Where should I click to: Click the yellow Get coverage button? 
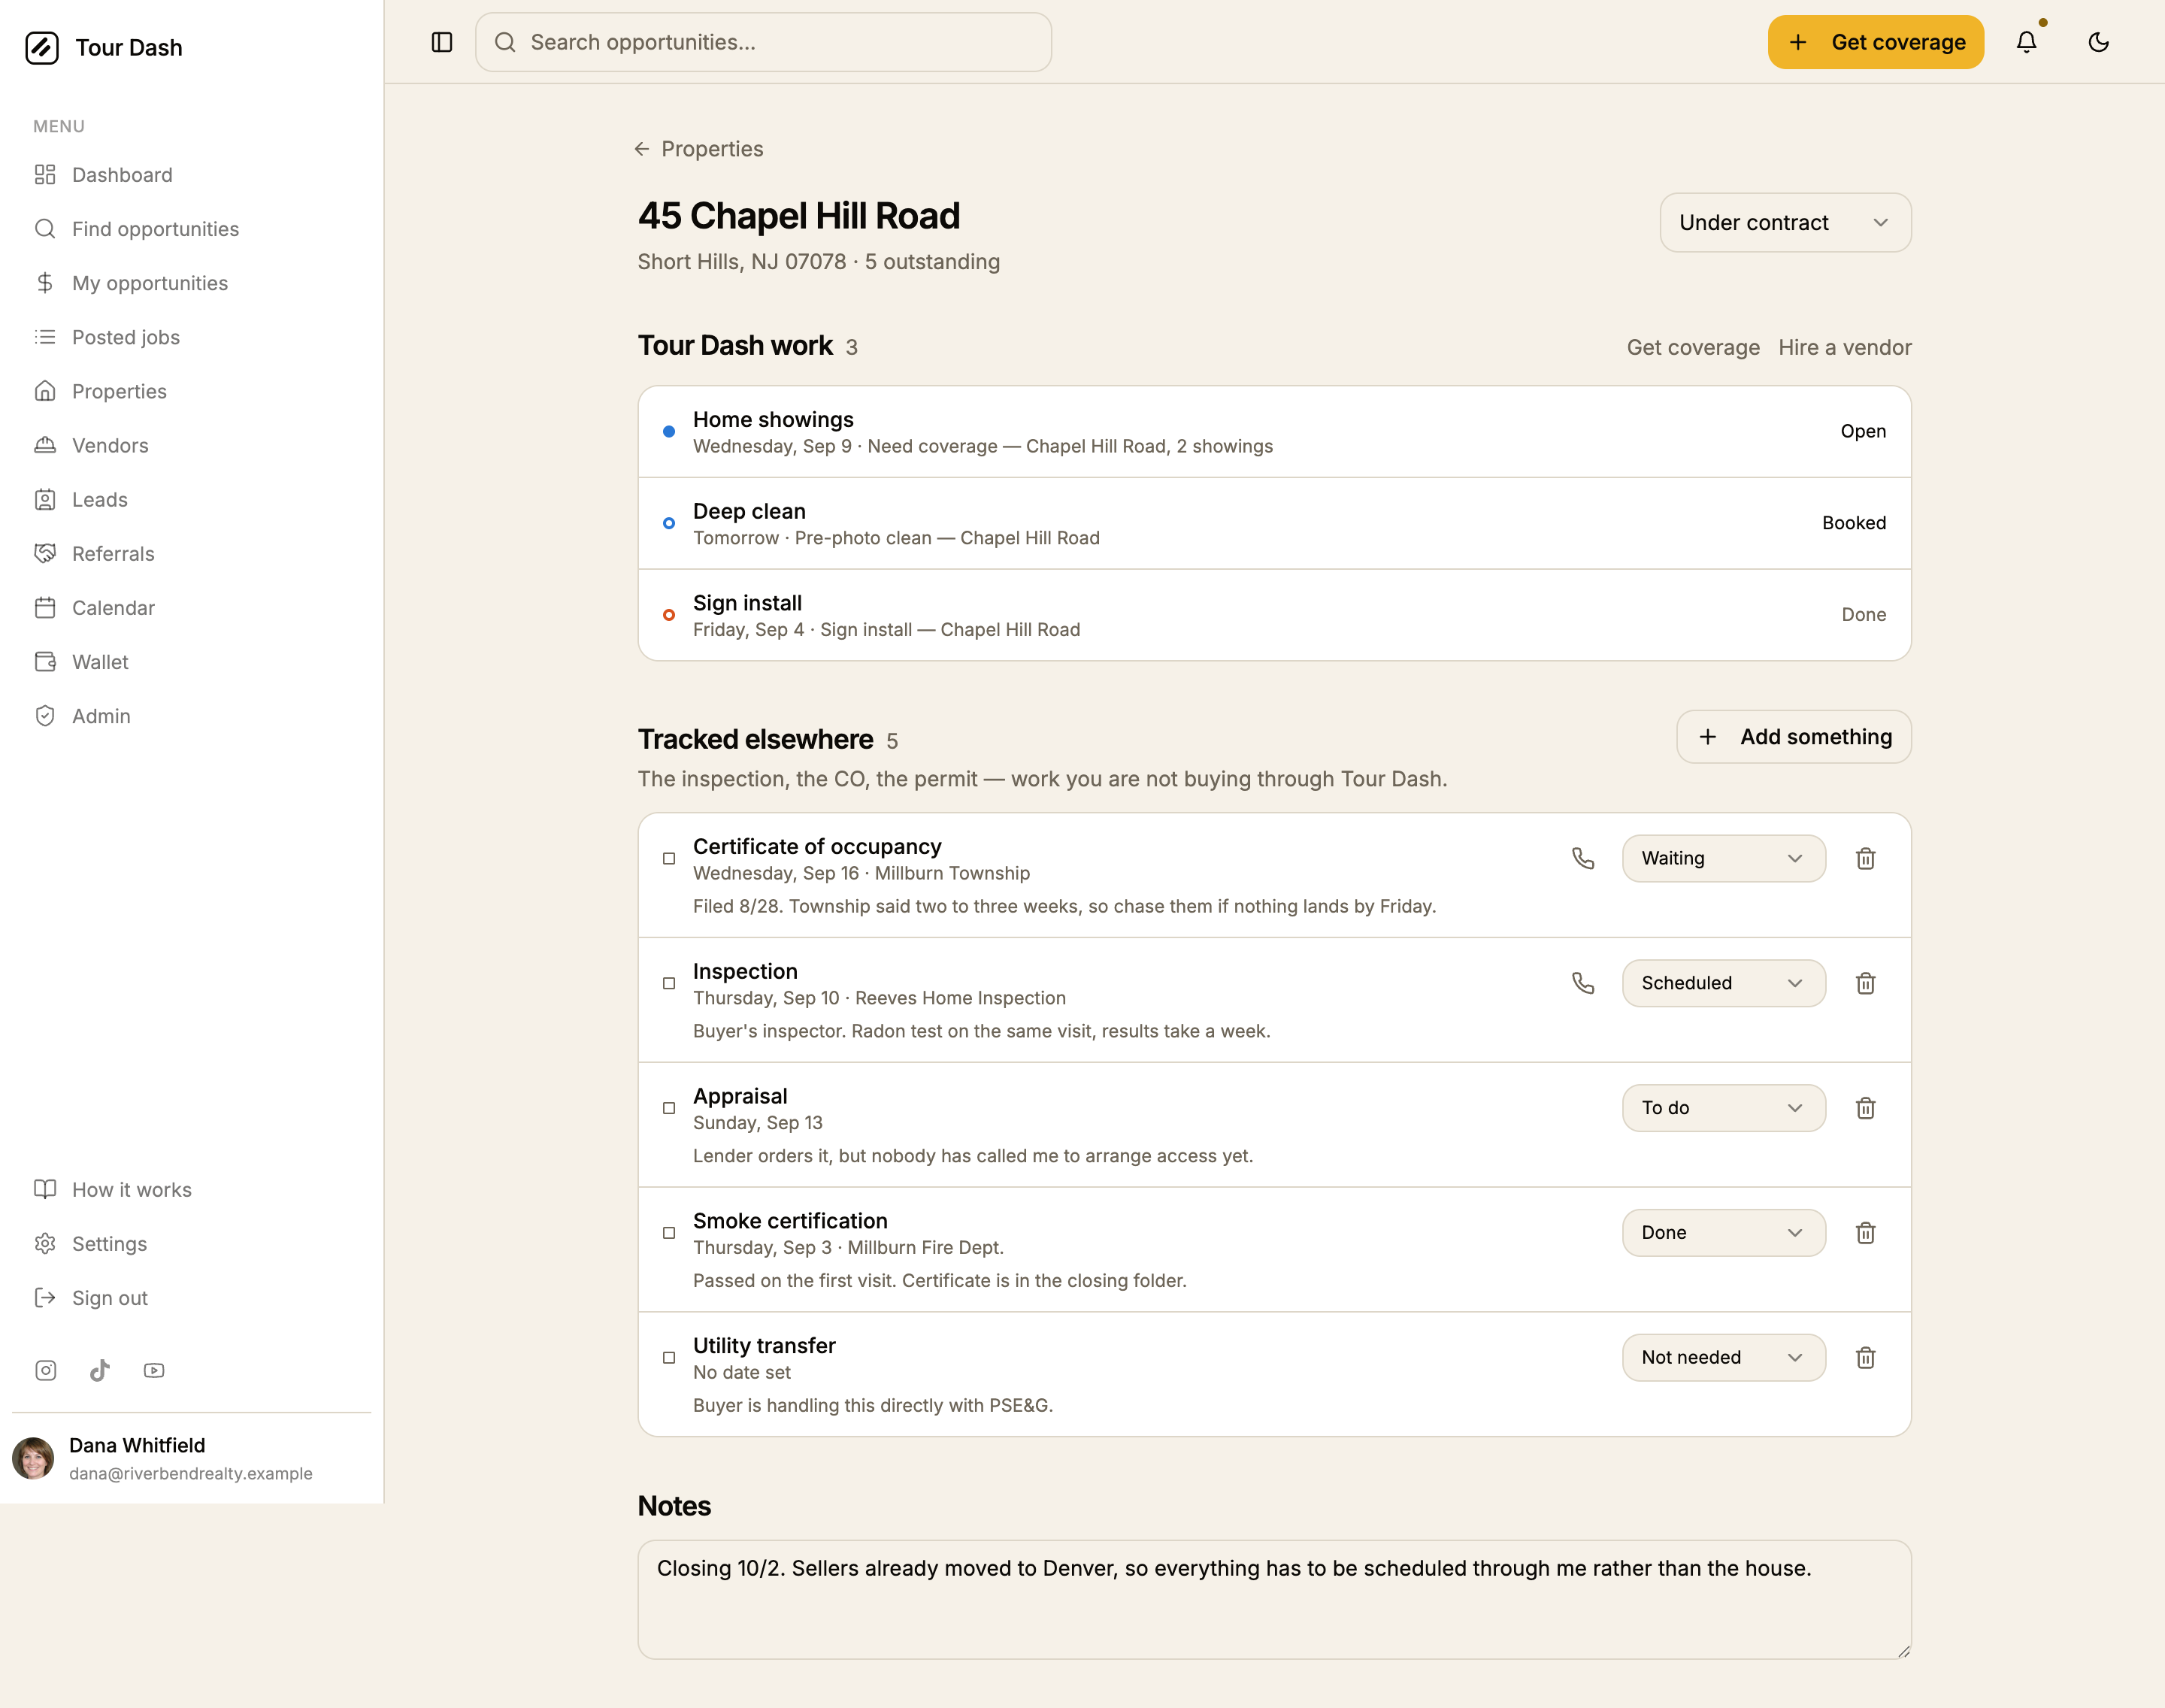1875,42
